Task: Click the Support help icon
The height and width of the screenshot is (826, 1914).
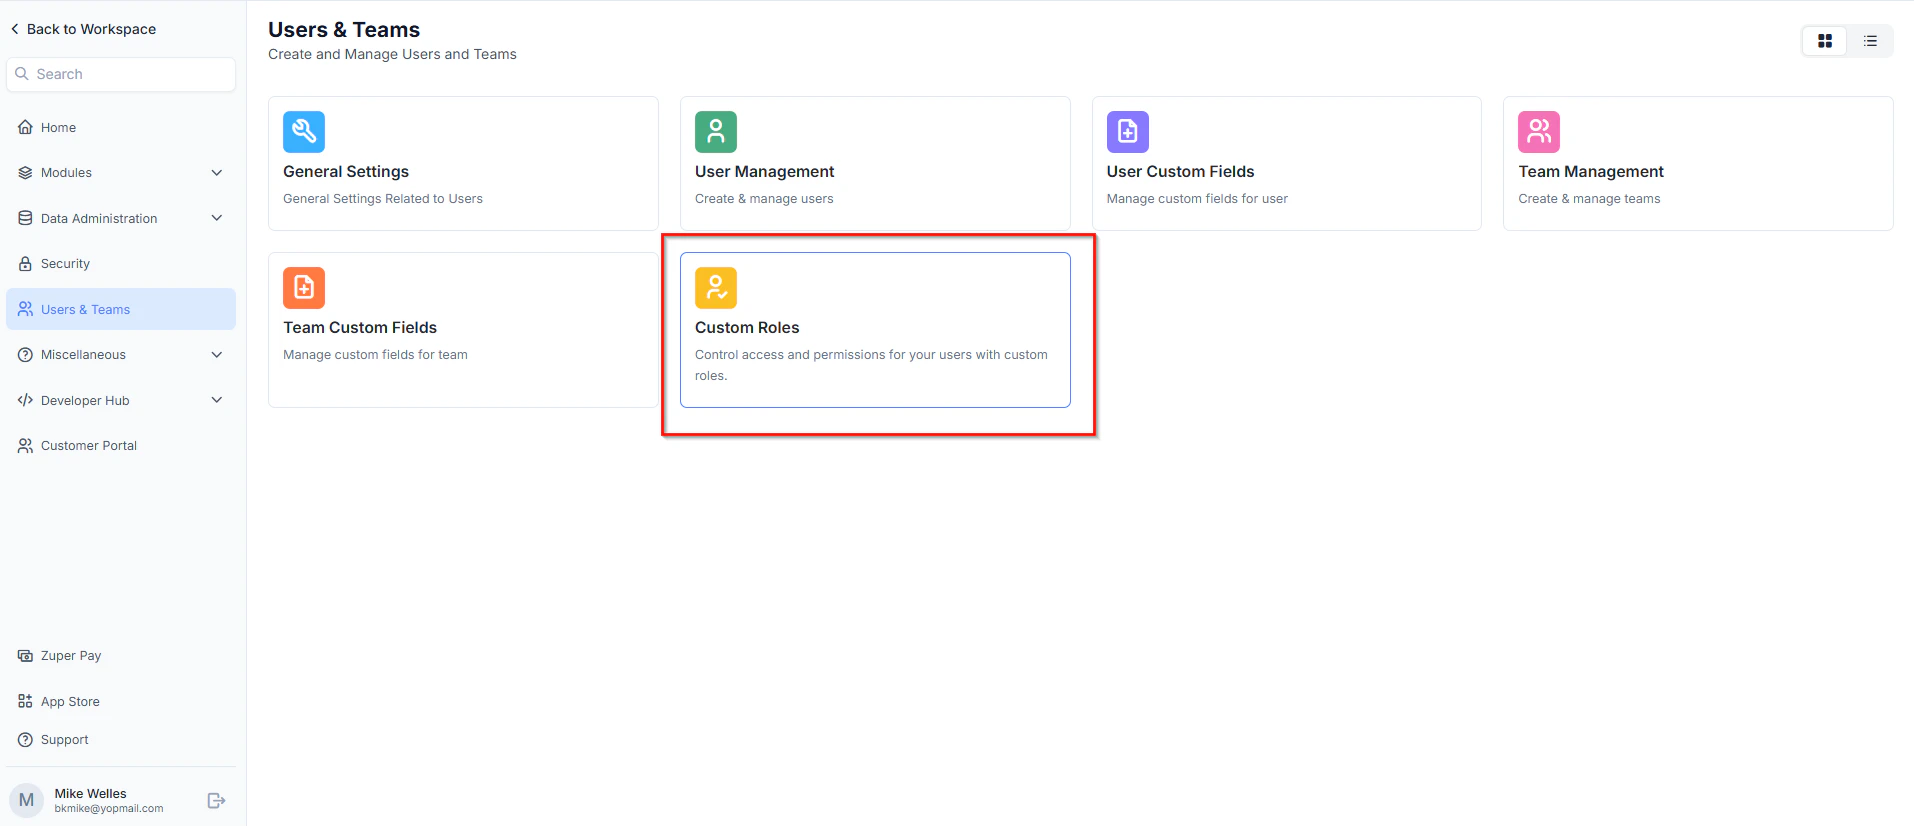Action: [25, 740]
